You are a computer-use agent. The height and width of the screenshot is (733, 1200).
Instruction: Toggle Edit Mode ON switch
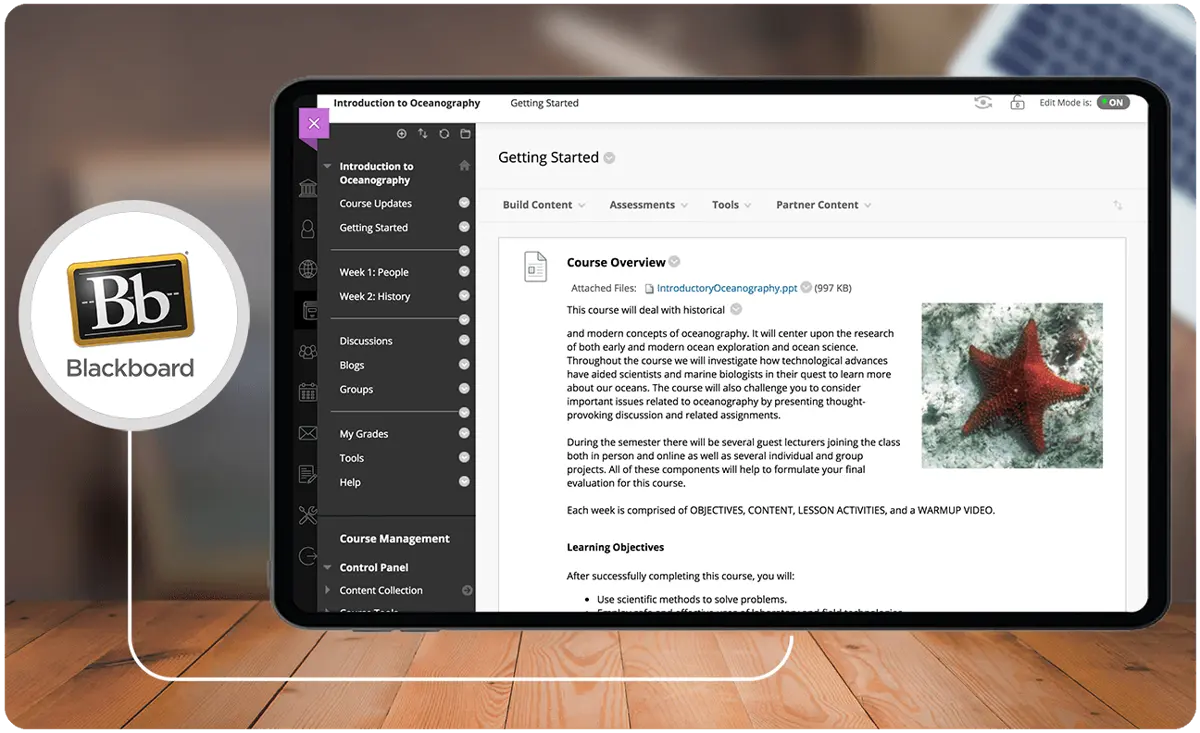tap(1113, 103)
